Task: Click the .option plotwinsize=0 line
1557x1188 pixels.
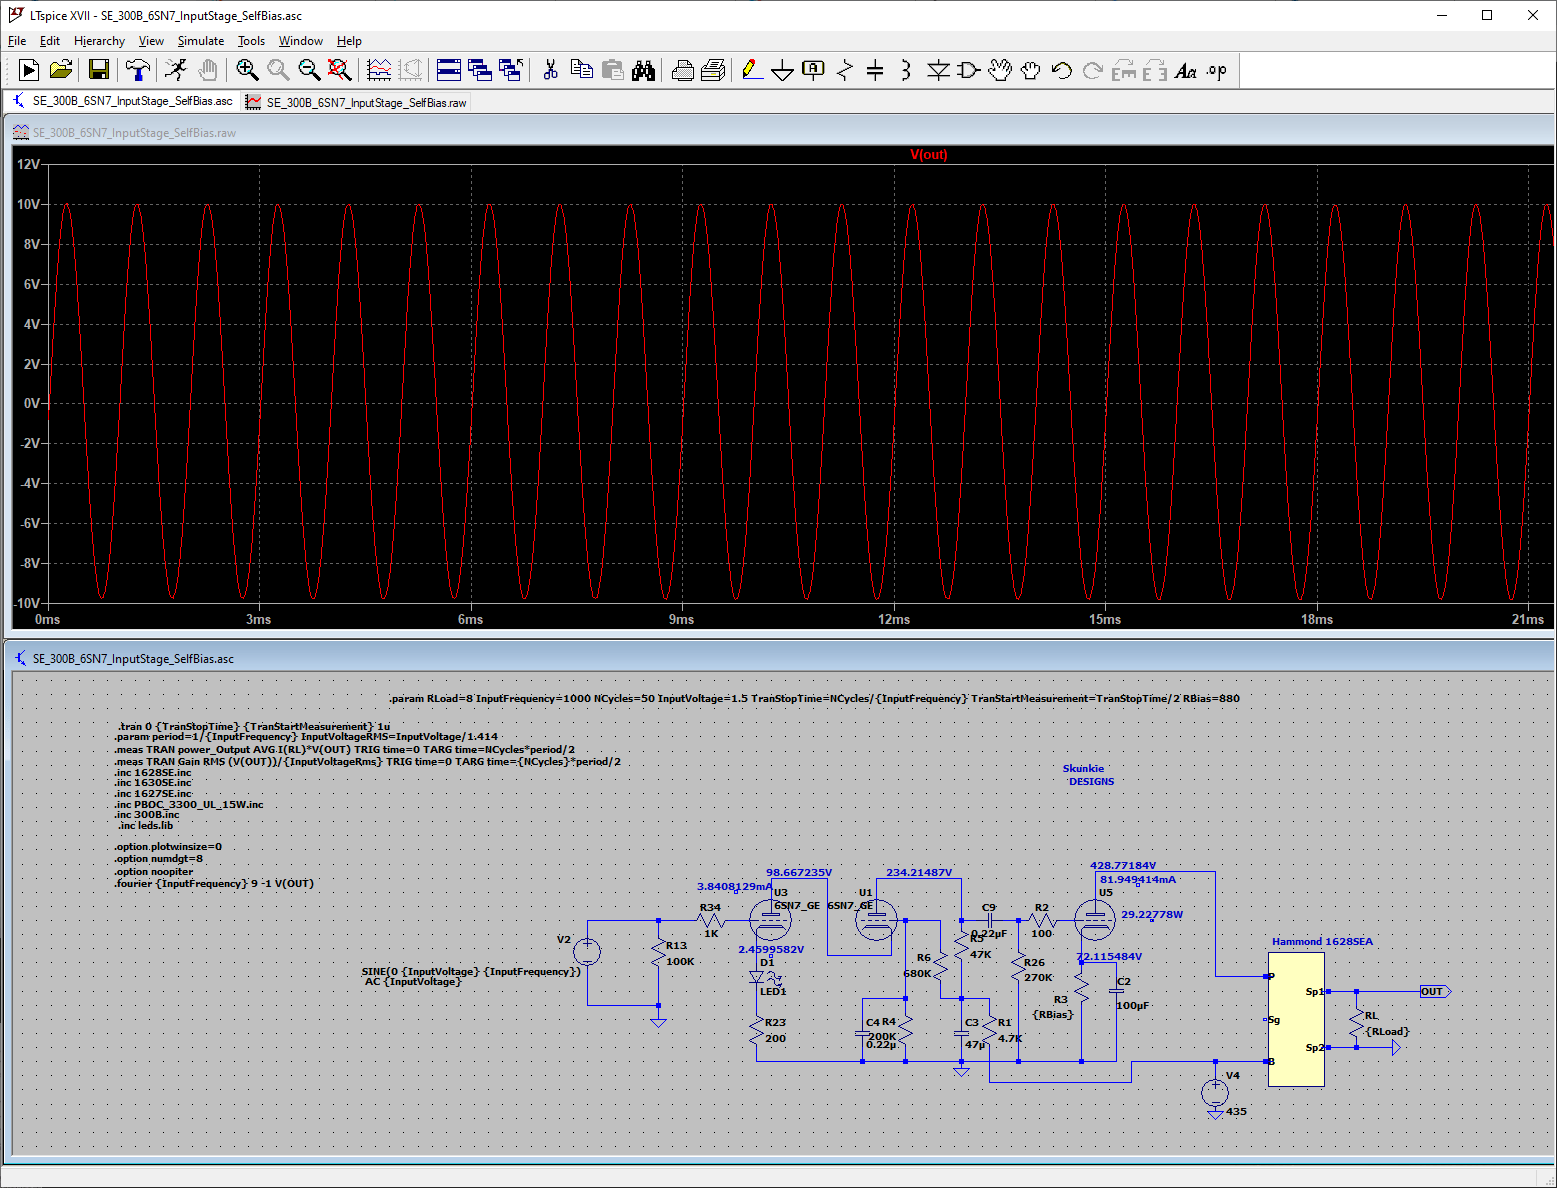Action: tap(168, 847)
